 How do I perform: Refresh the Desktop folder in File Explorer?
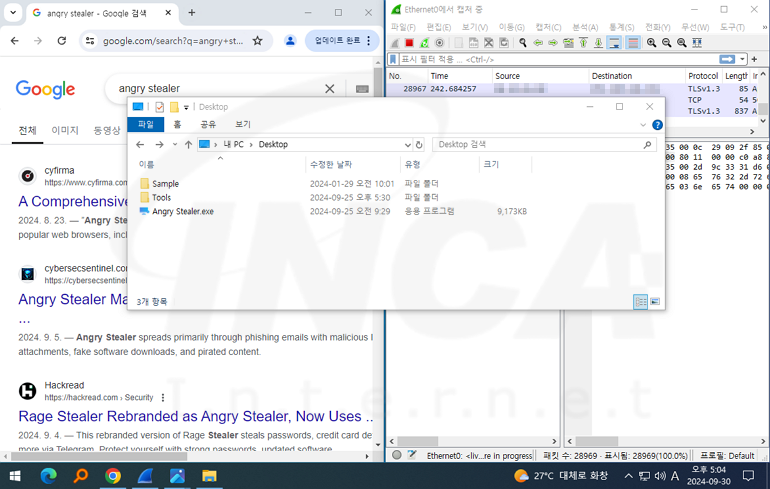coord(419,145)
